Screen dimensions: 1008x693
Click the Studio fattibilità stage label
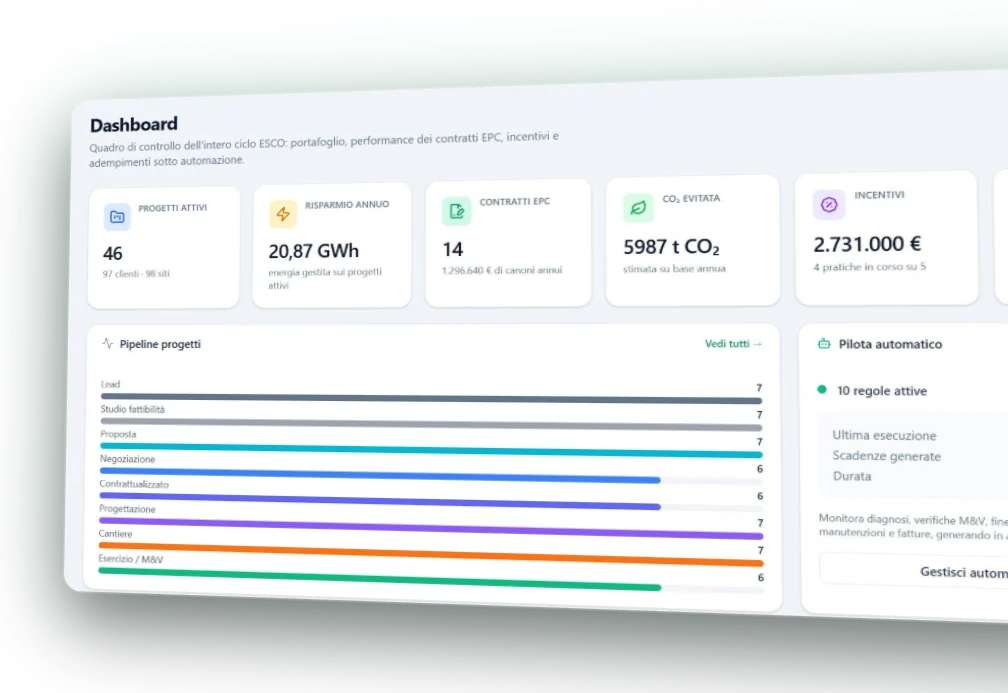(132, 410)
